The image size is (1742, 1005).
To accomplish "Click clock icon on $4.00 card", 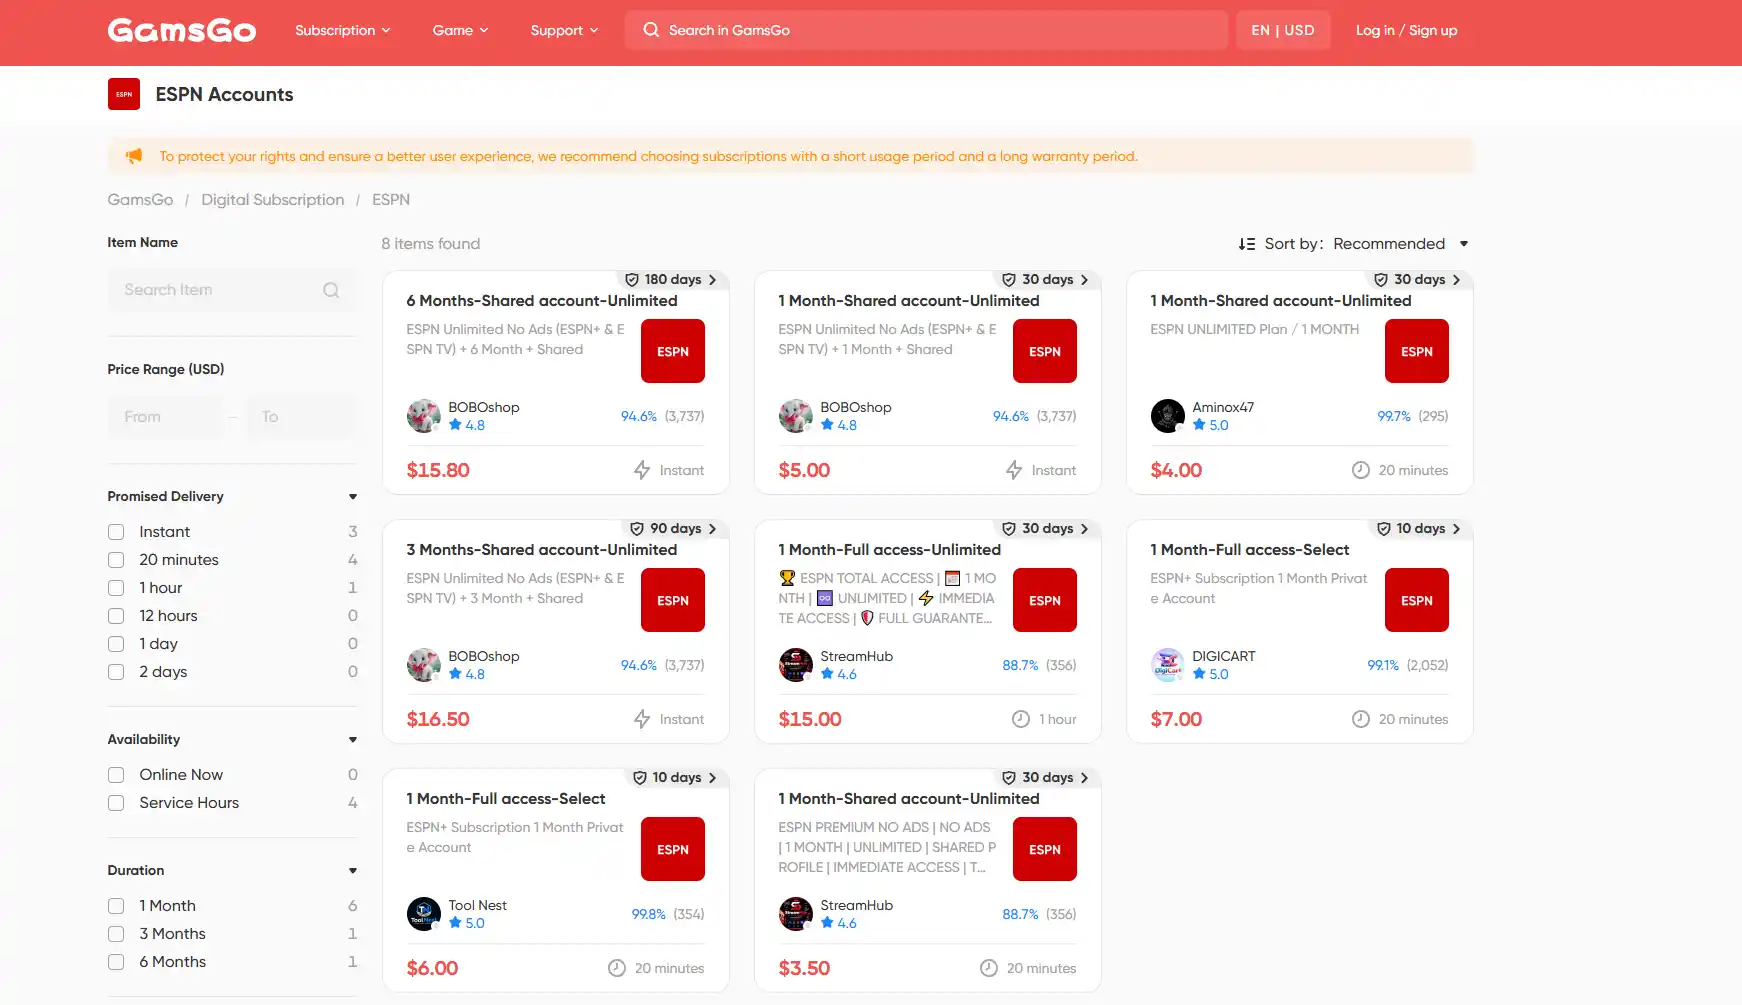I will (1361, 470).
